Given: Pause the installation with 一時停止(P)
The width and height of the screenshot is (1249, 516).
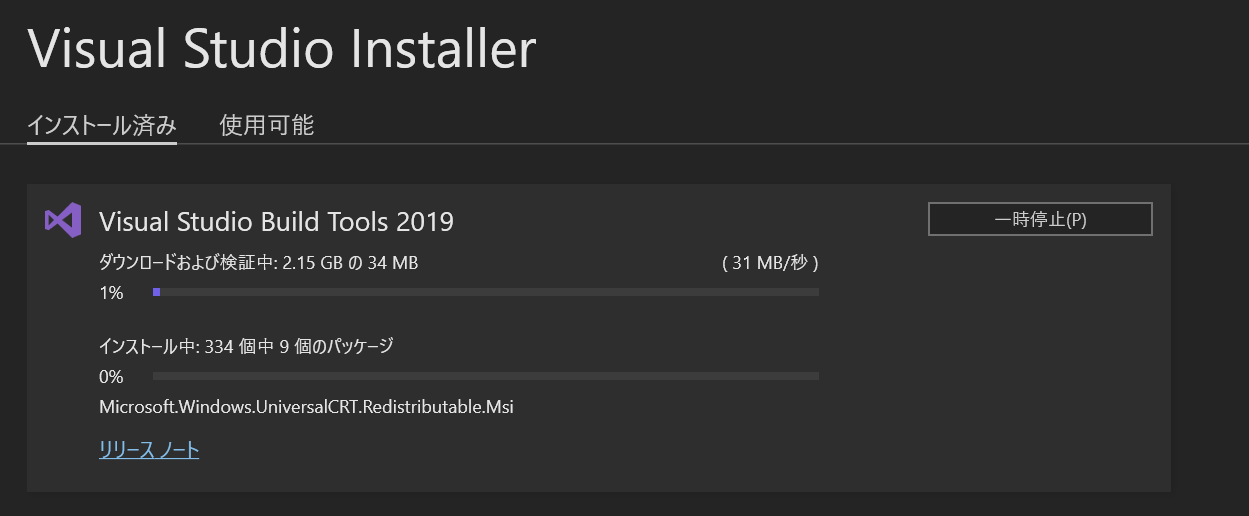Looking at the screenshot, I should coord(1040,220).
